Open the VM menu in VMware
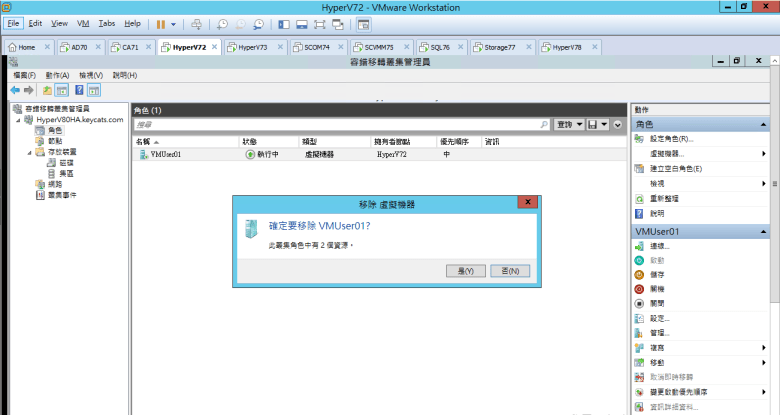This screenshot has height=415, width=780. 83,22
